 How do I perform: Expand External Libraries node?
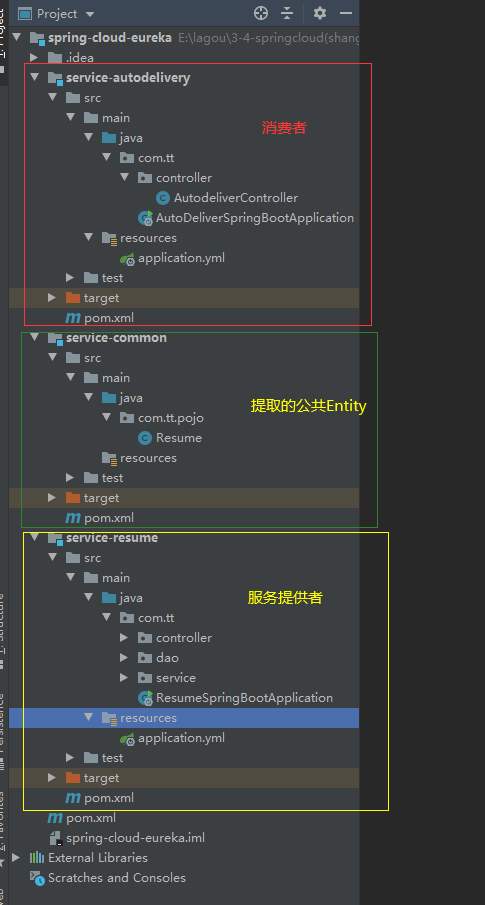16,858
